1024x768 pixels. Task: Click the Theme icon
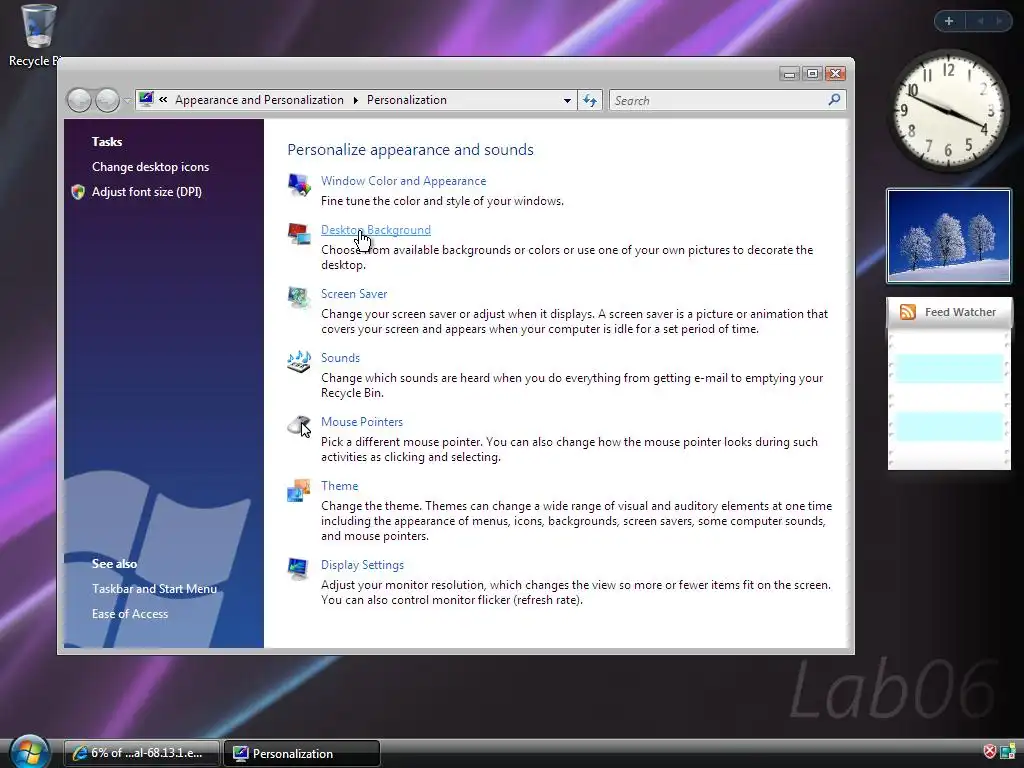299,490
